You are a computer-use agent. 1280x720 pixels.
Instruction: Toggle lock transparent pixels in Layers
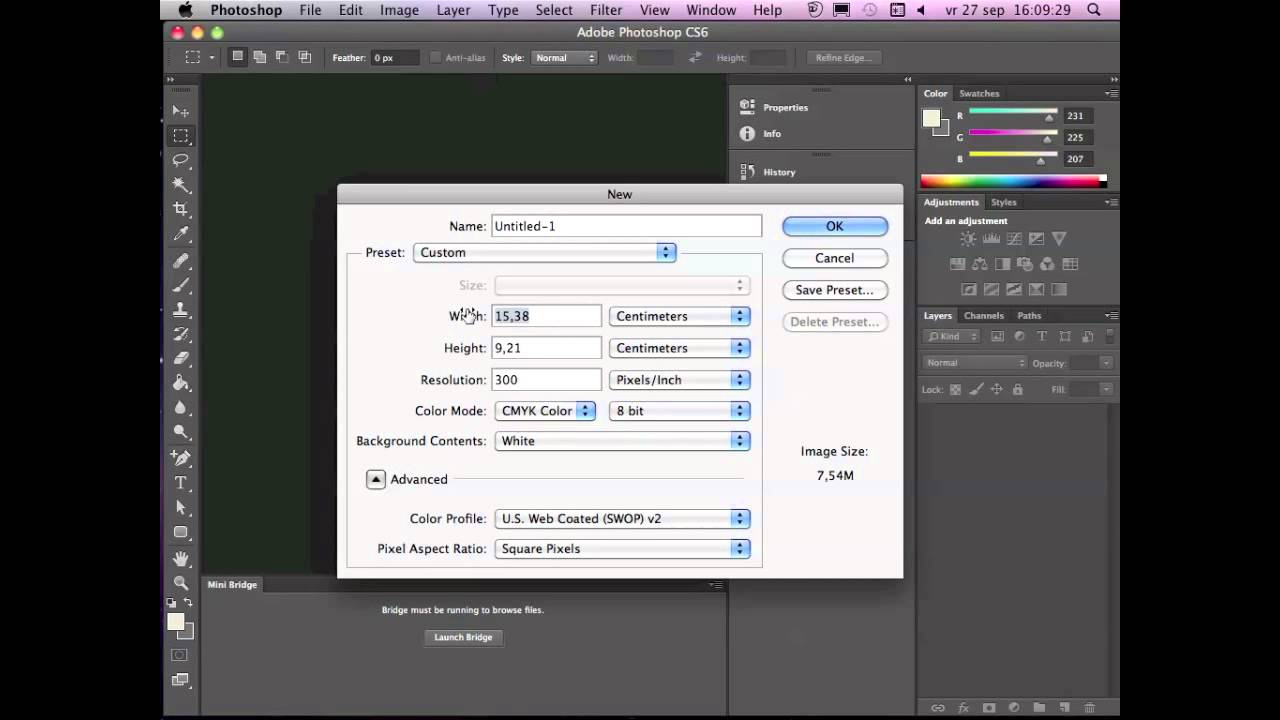click(x=955, y=390)
